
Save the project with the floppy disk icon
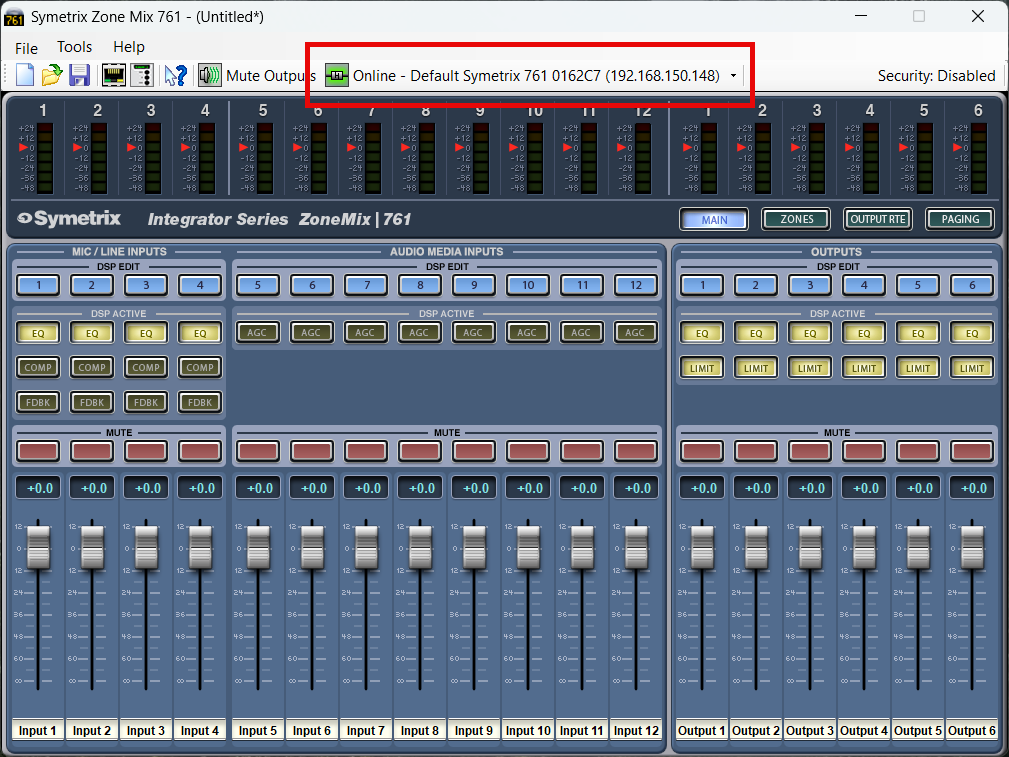[x=79, y=75]
